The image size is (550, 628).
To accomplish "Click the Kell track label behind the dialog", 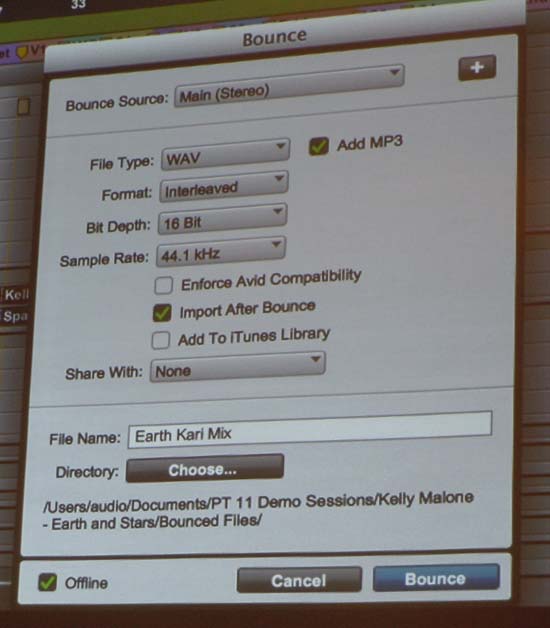I will point(16,295).
